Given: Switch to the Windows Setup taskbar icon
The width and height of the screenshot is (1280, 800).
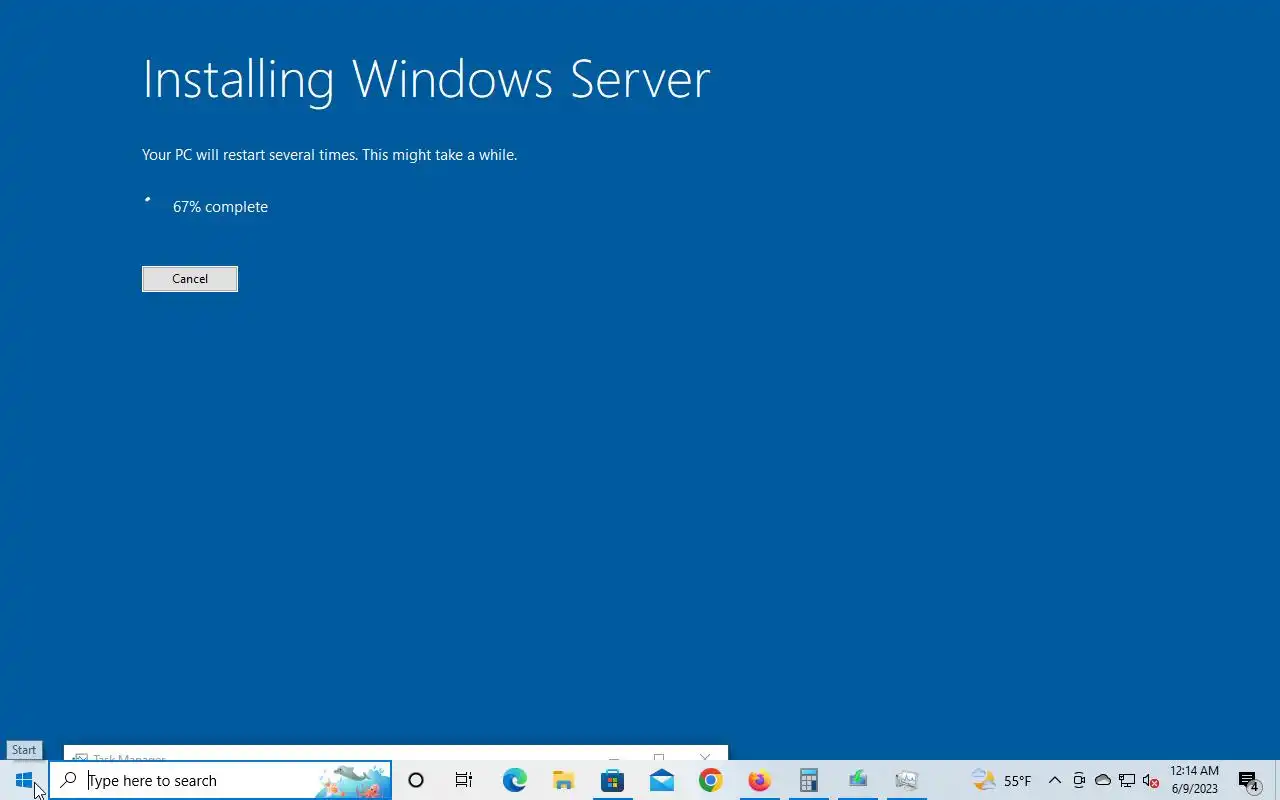Looking at the screenshot, I should click(857, 780).
